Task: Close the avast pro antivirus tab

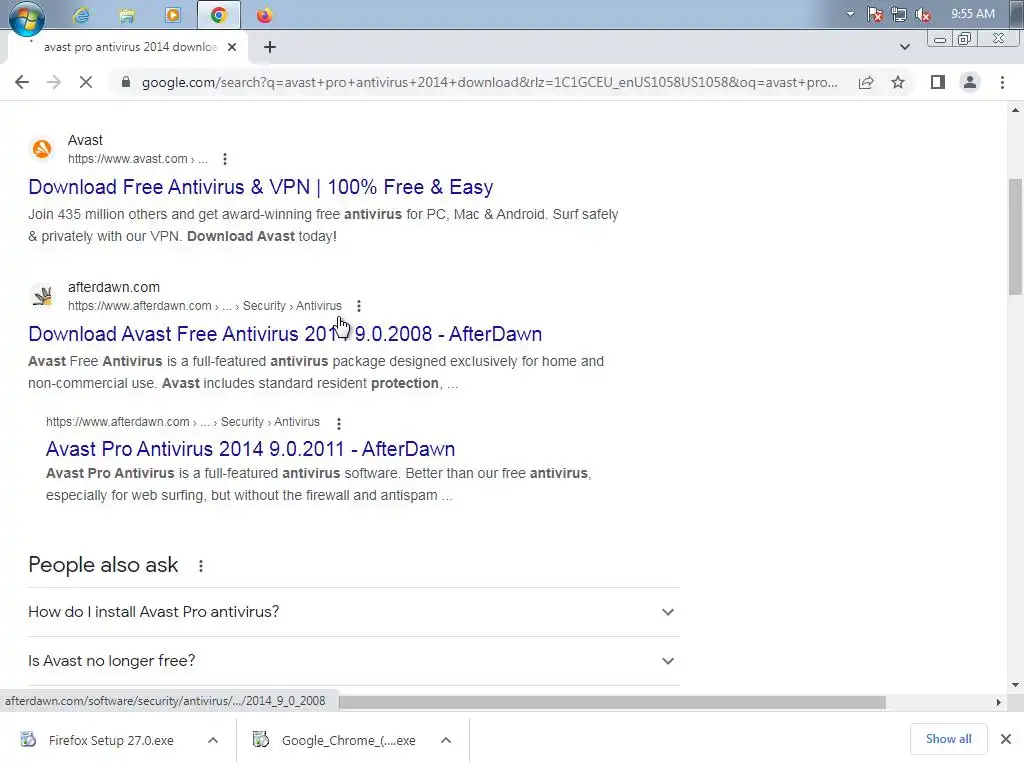Action: tap(232, 47)
